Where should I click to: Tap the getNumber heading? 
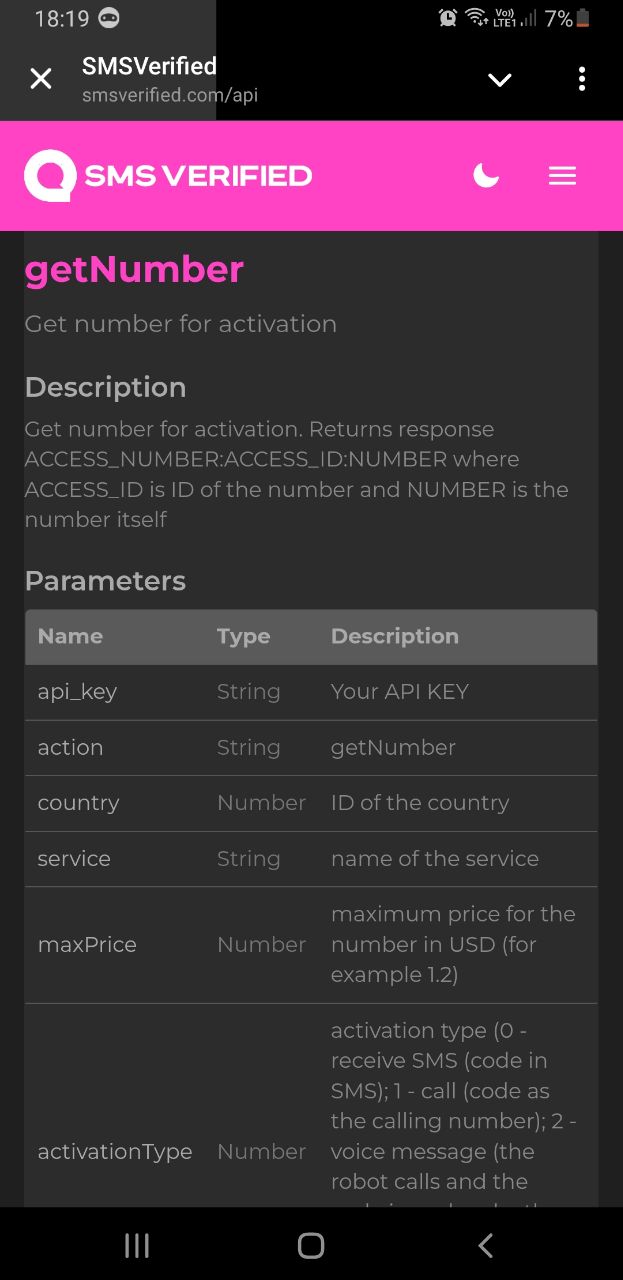[134, 270]
